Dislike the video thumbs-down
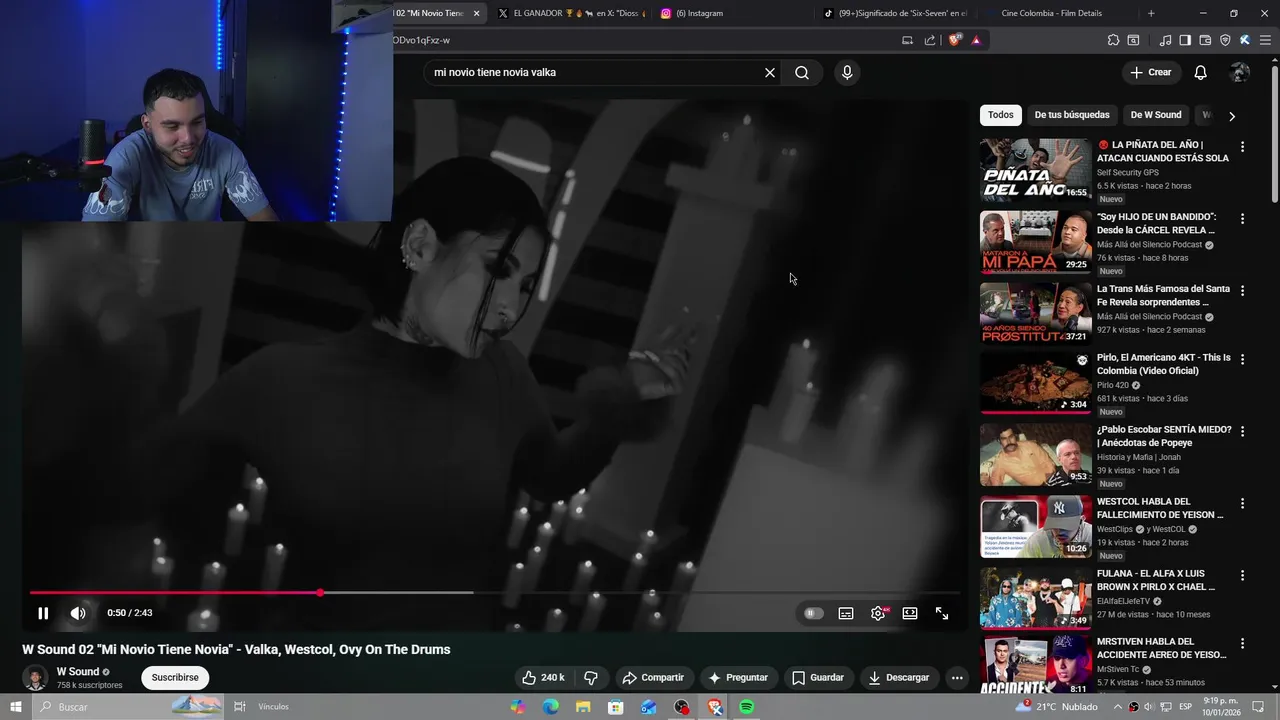 (x=591, y=677)
